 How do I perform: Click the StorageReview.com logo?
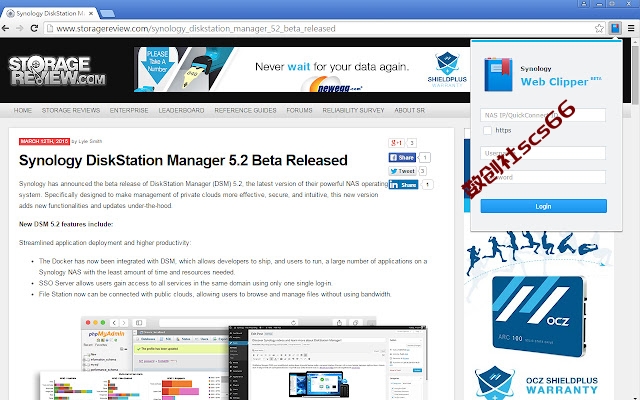click(57, 70)
